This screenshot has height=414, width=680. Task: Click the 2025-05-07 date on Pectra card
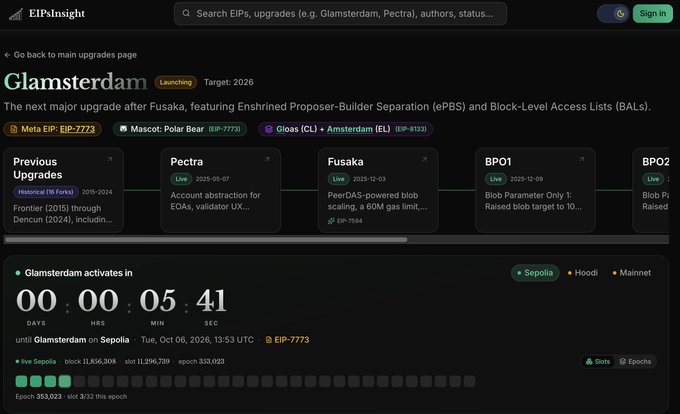click(x=212, y=179)
